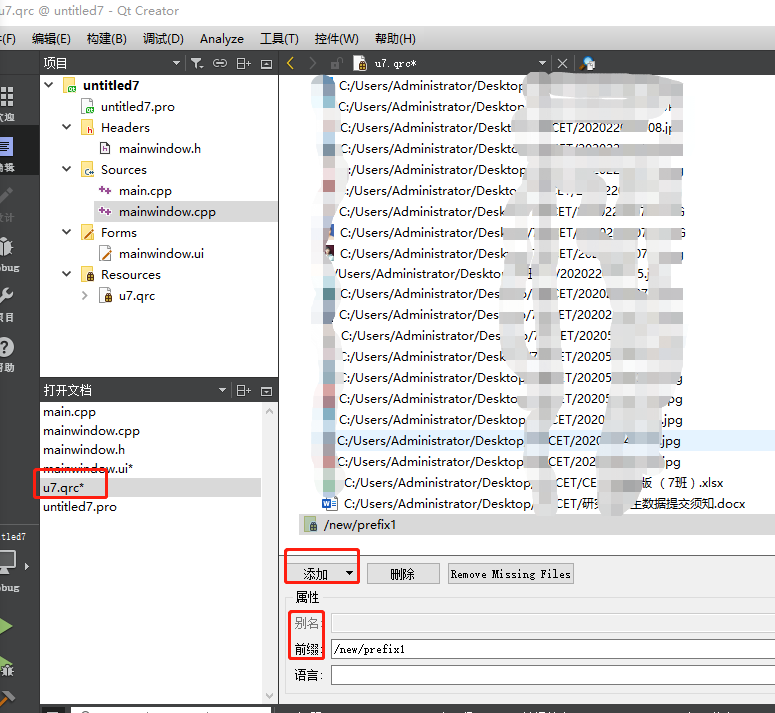
Task: Select the /new/prefix1 resource prefix row
Action: pos(537,525)
